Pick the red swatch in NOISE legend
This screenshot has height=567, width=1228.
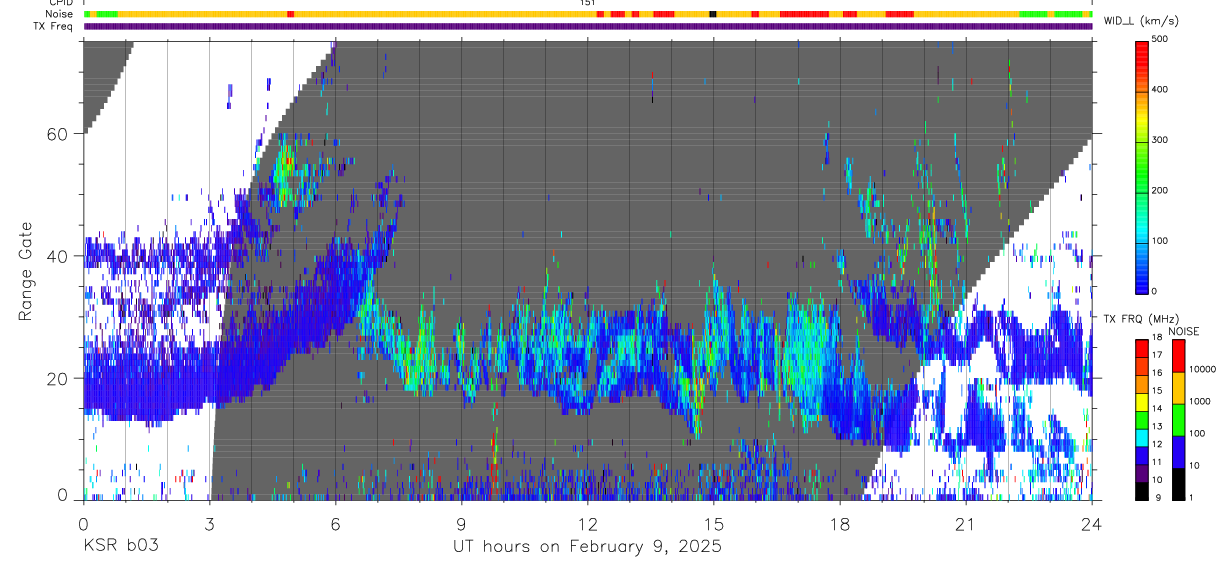(x=1178, y=355)
